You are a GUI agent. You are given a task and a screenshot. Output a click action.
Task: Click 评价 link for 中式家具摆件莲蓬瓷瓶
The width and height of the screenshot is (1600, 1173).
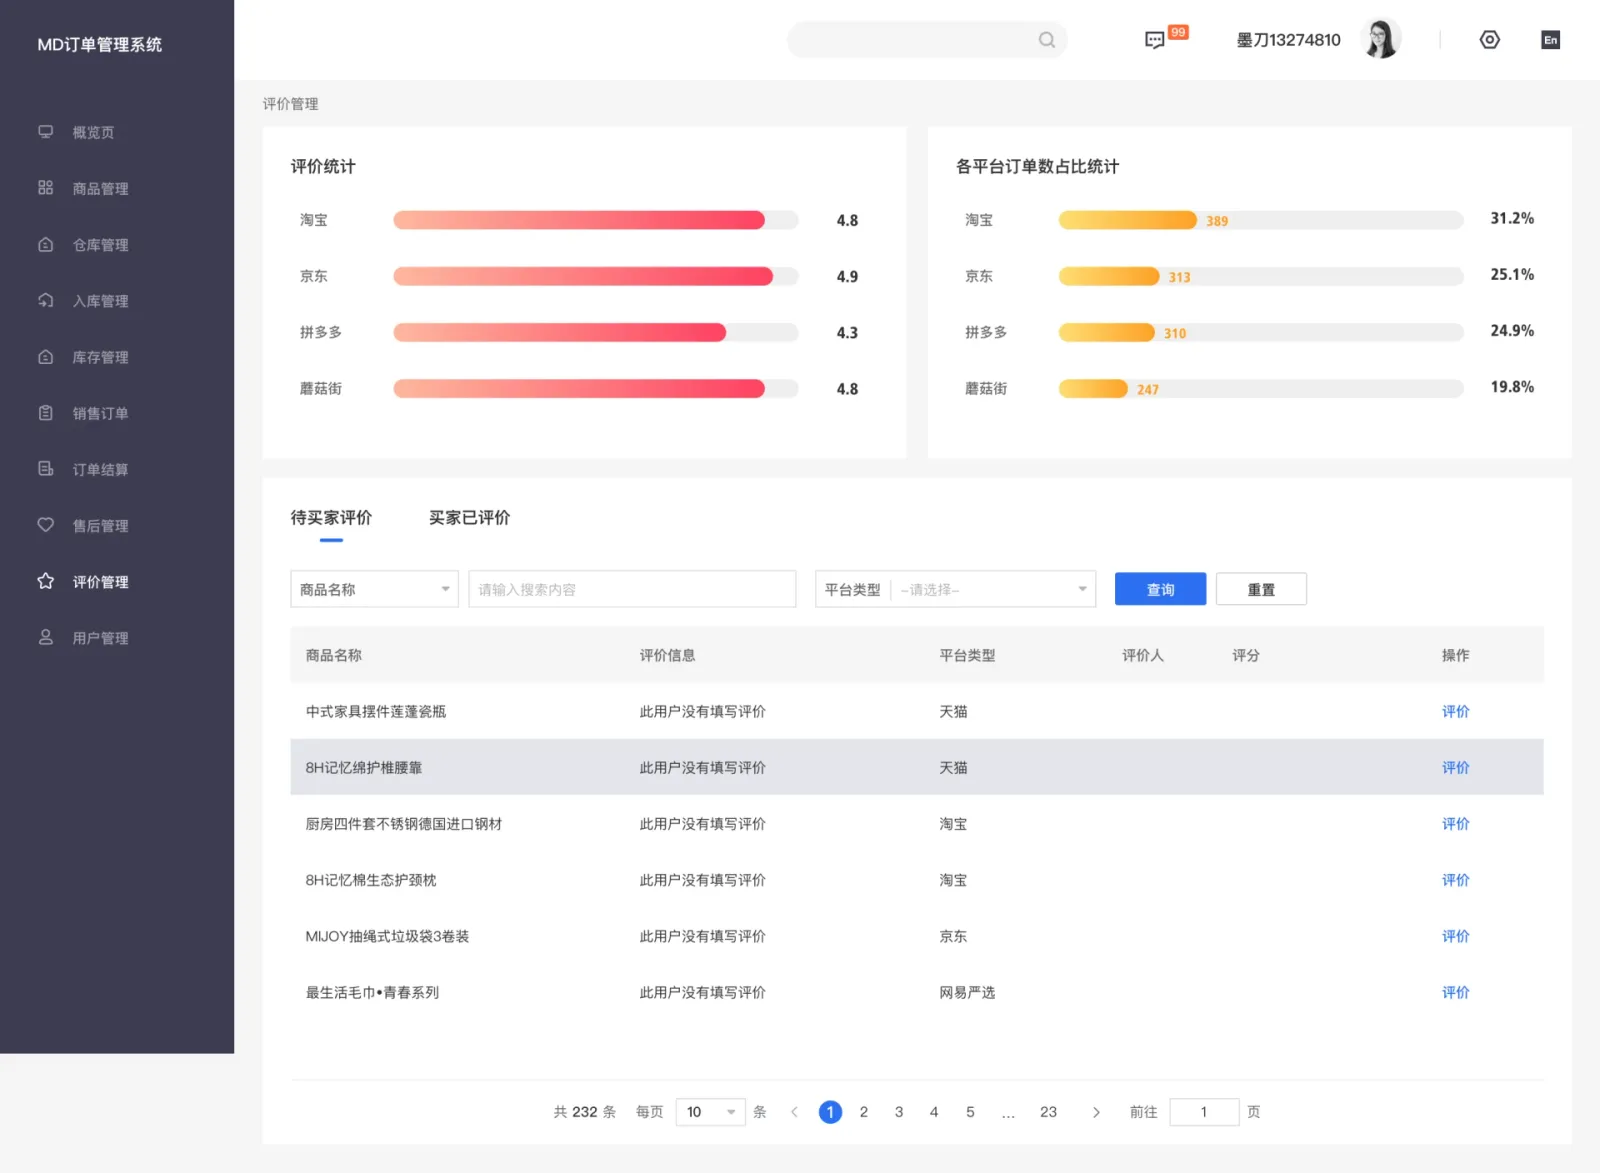(1455, 711)
